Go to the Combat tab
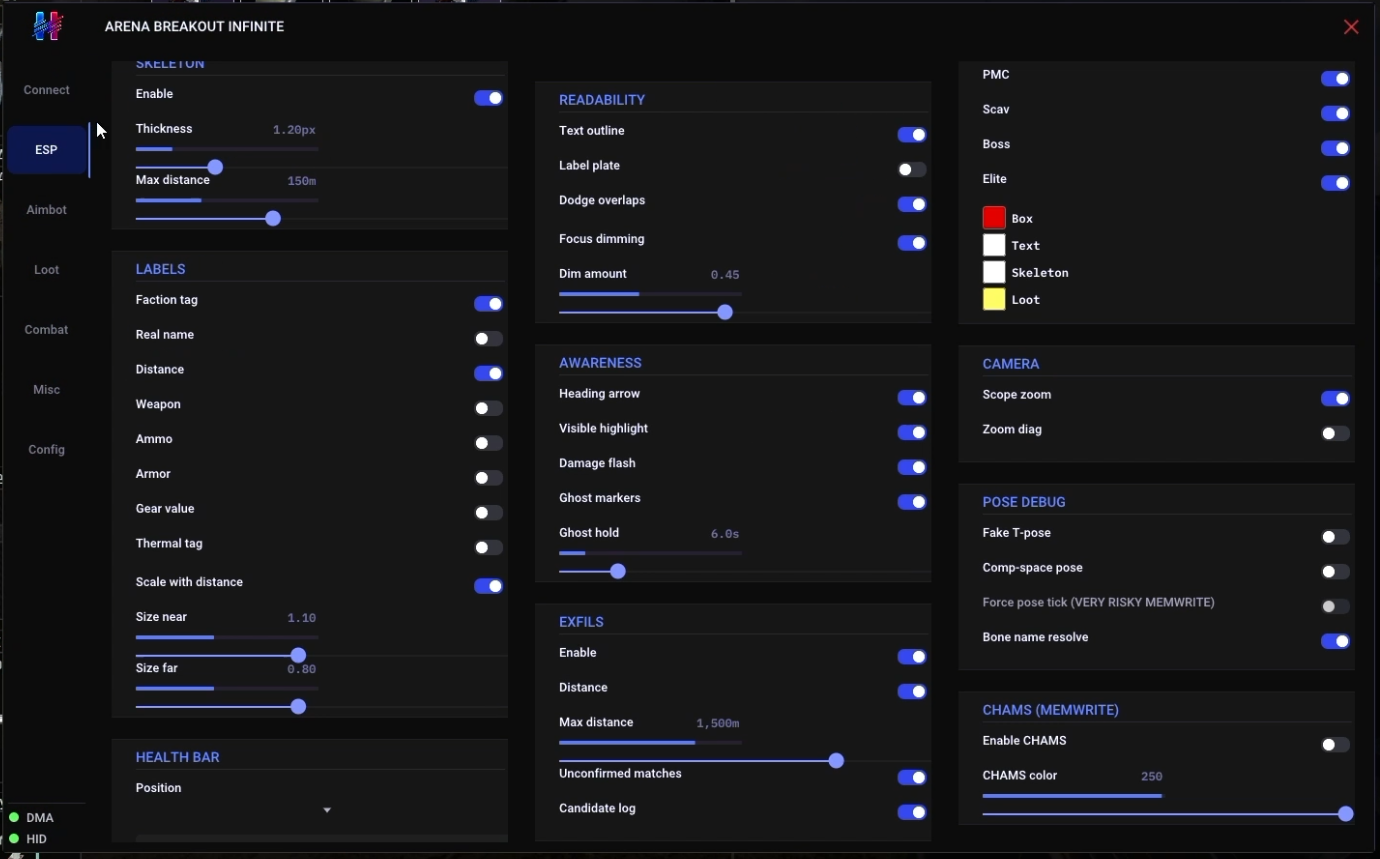Screen dimensions: 1380x859 [x=47, y=330]
